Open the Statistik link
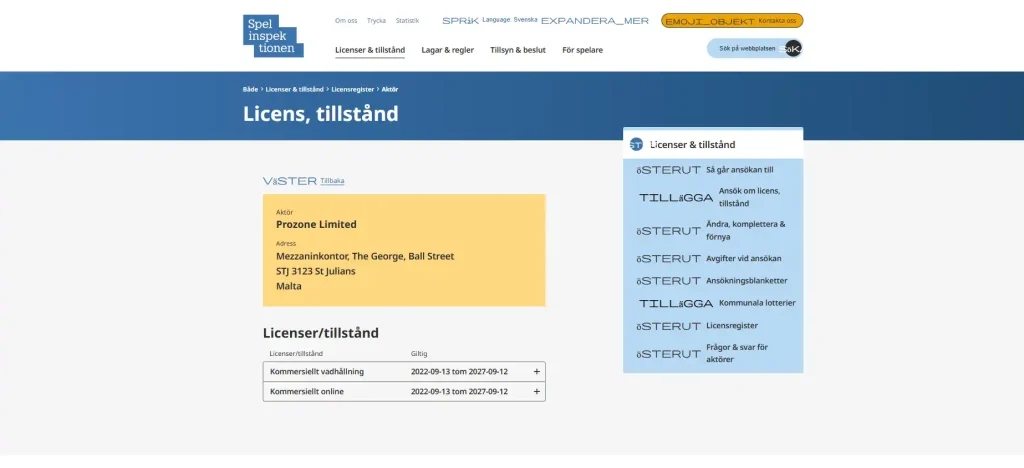1024x468 pixels. point(408,21)
